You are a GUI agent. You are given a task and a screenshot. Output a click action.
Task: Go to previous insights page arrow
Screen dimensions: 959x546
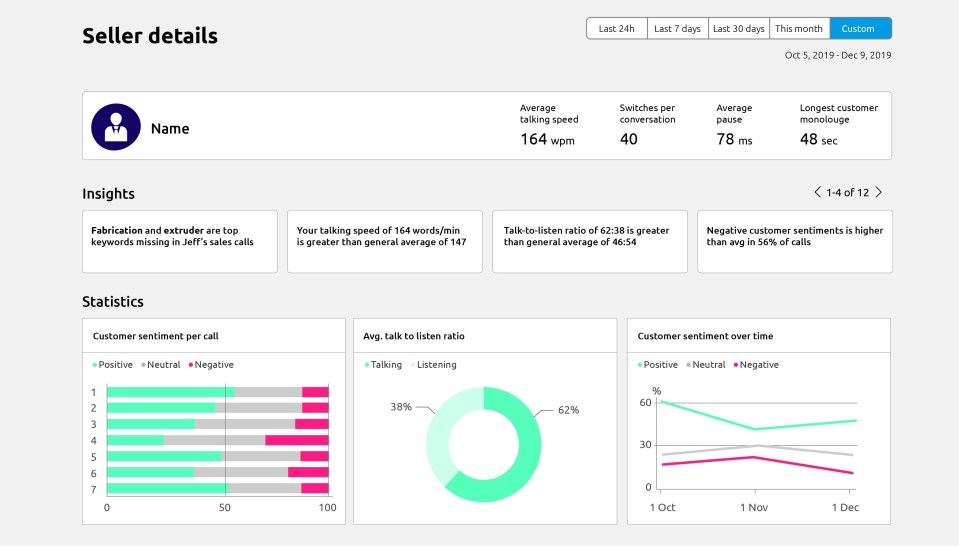pos(817,192)
